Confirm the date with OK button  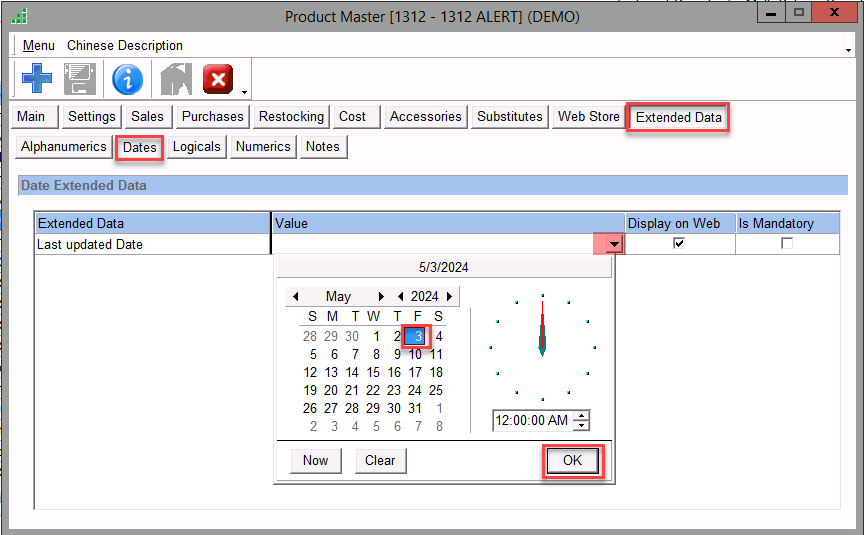[572, 460]
